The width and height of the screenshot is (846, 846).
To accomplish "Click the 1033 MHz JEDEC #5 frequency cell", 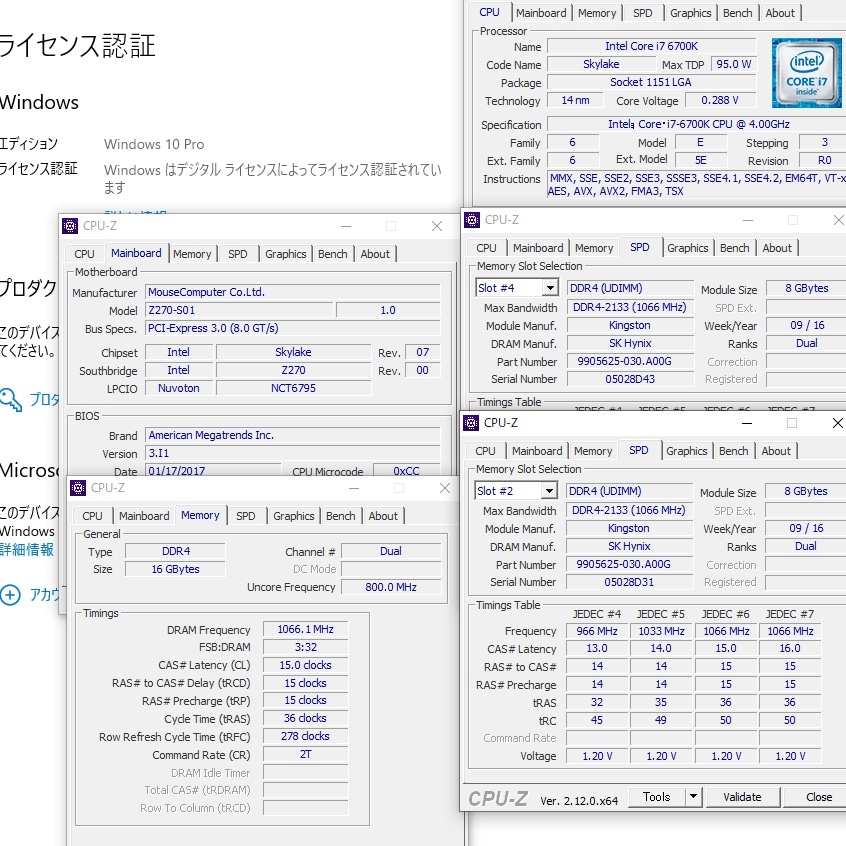I will (x=661, y=631).
